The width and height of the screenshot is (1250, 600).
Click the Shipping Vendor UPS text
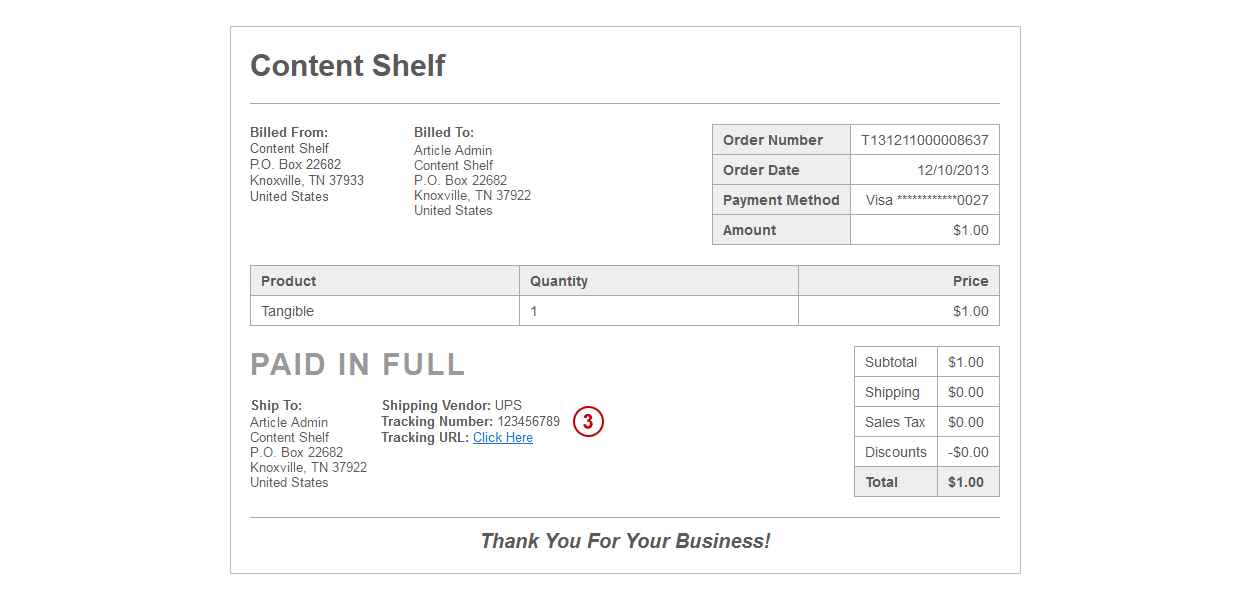[452, 405]
